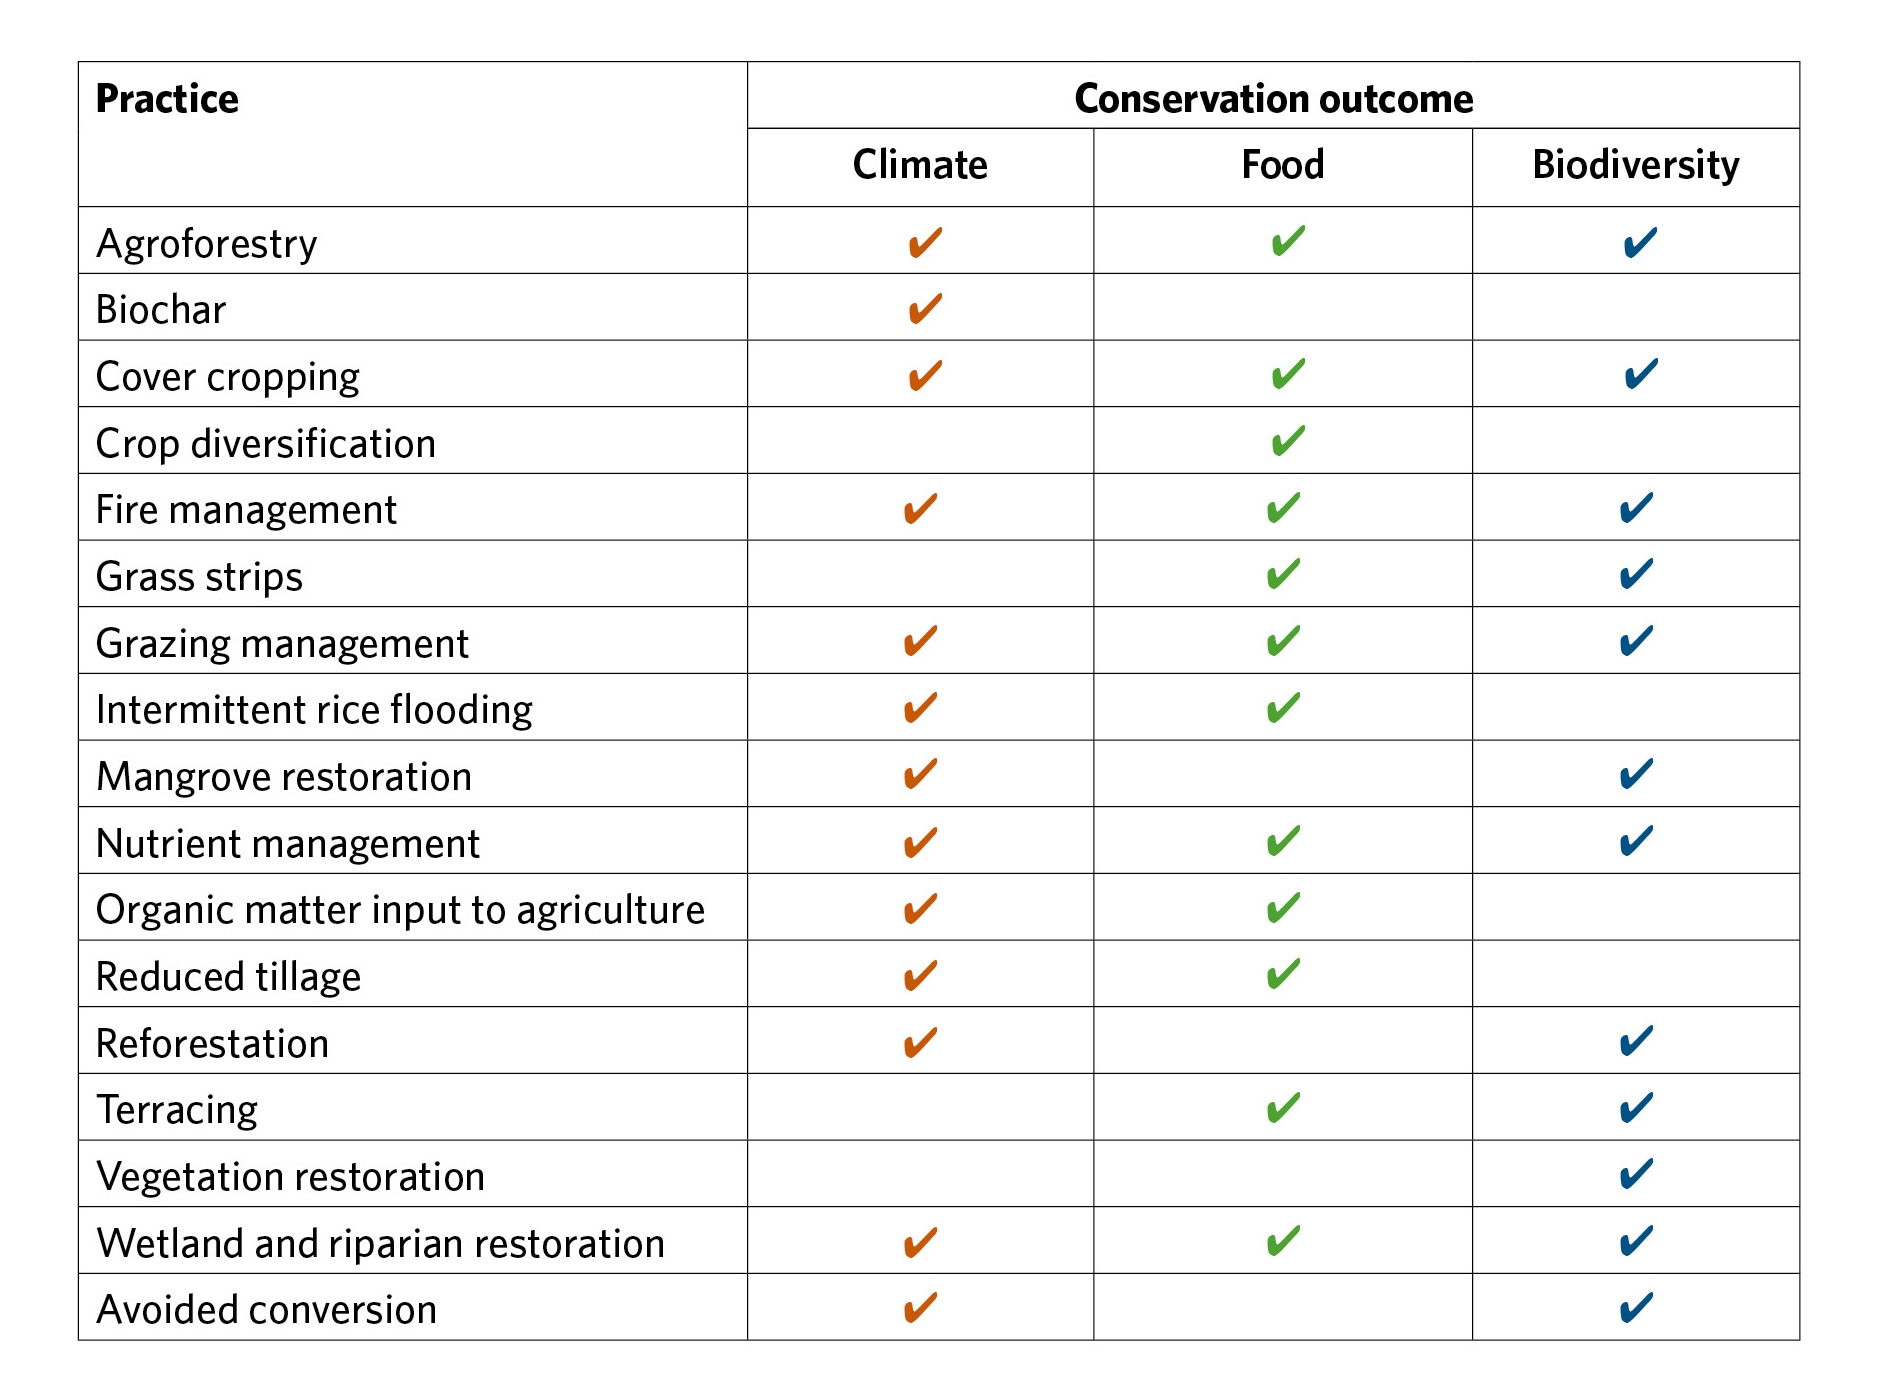Click the orange Climate checkmark for Reforestation
This screenshot has height=1399, width=1886.
[920, 1043]
